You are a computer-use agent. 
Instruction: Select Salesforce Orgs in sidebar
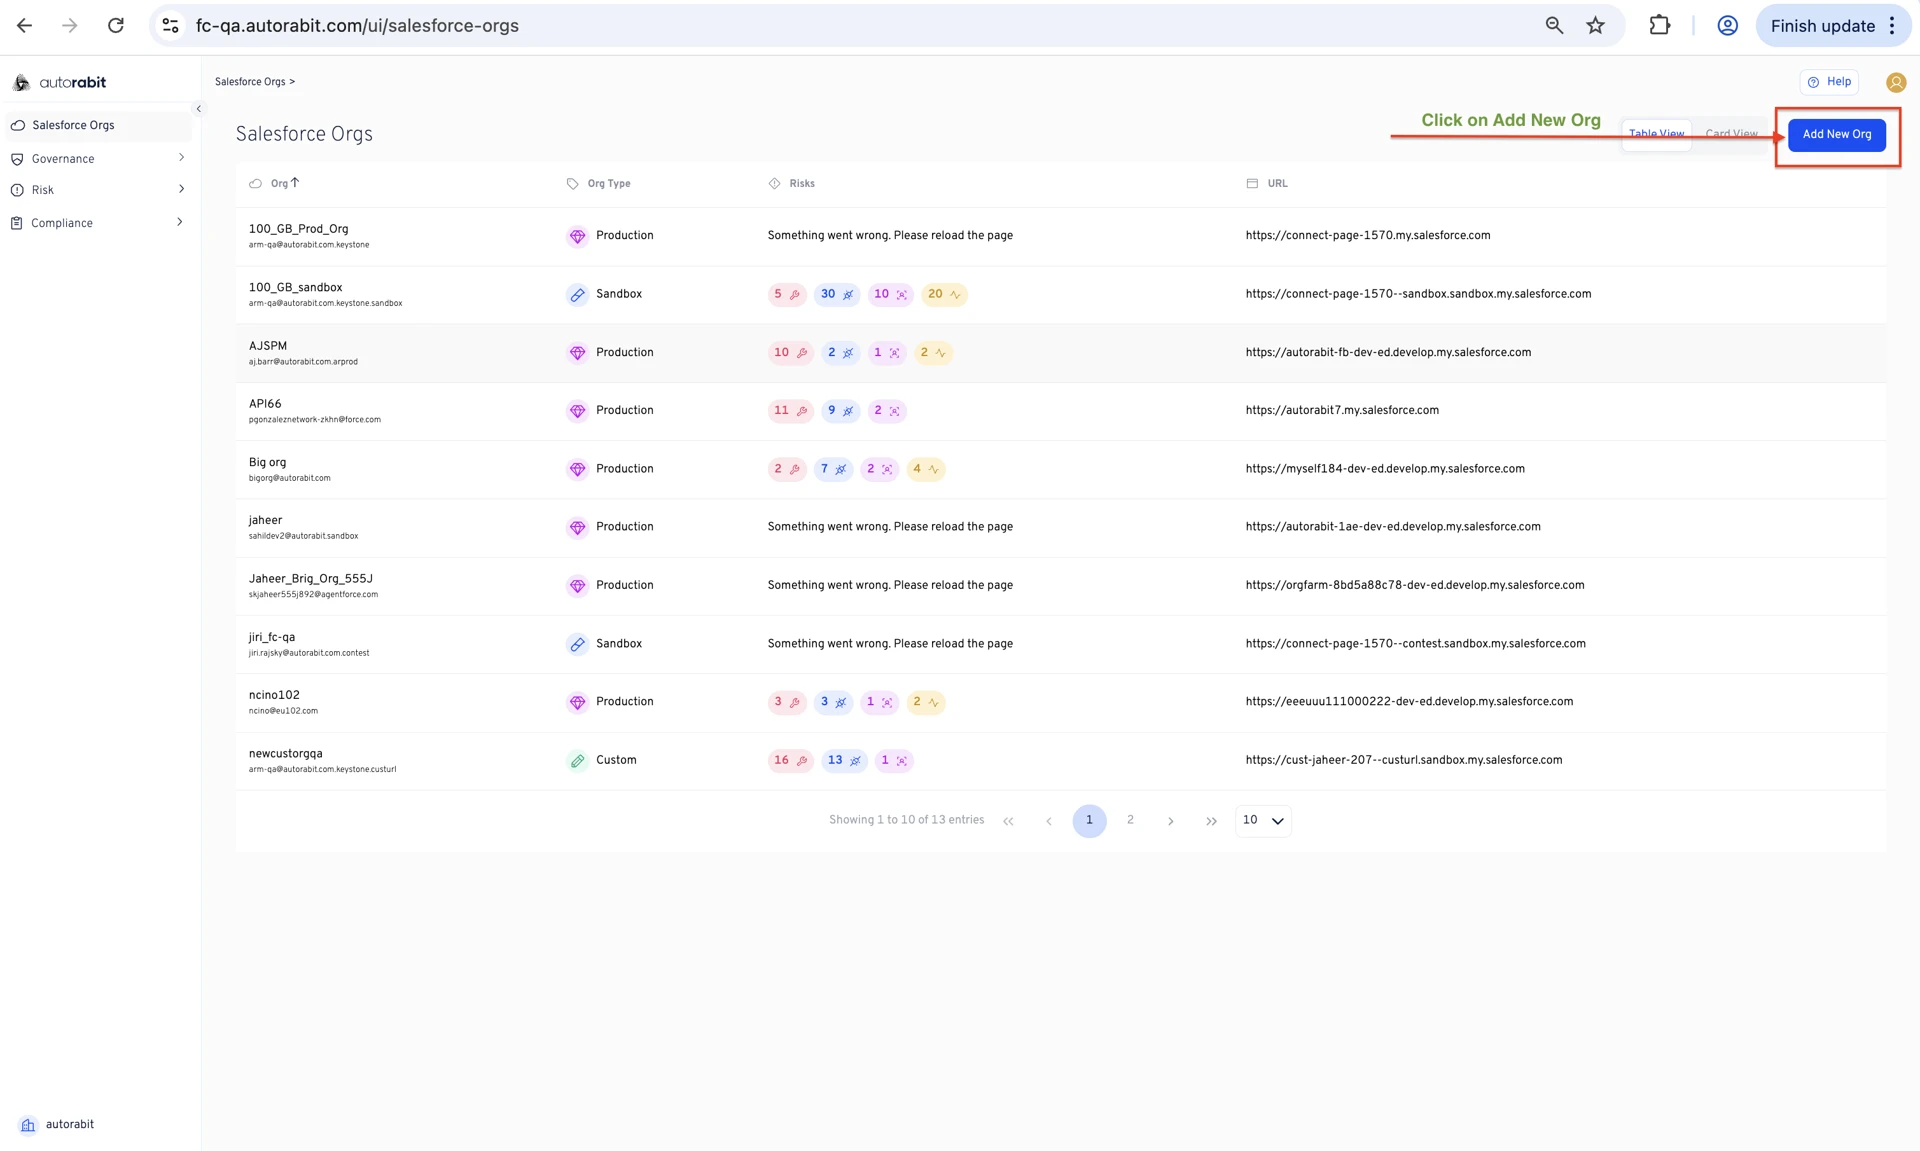pos(73,126)
